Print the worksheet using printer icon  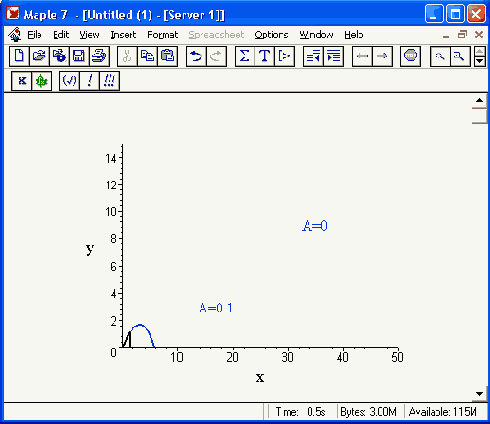tap(99, 56)
